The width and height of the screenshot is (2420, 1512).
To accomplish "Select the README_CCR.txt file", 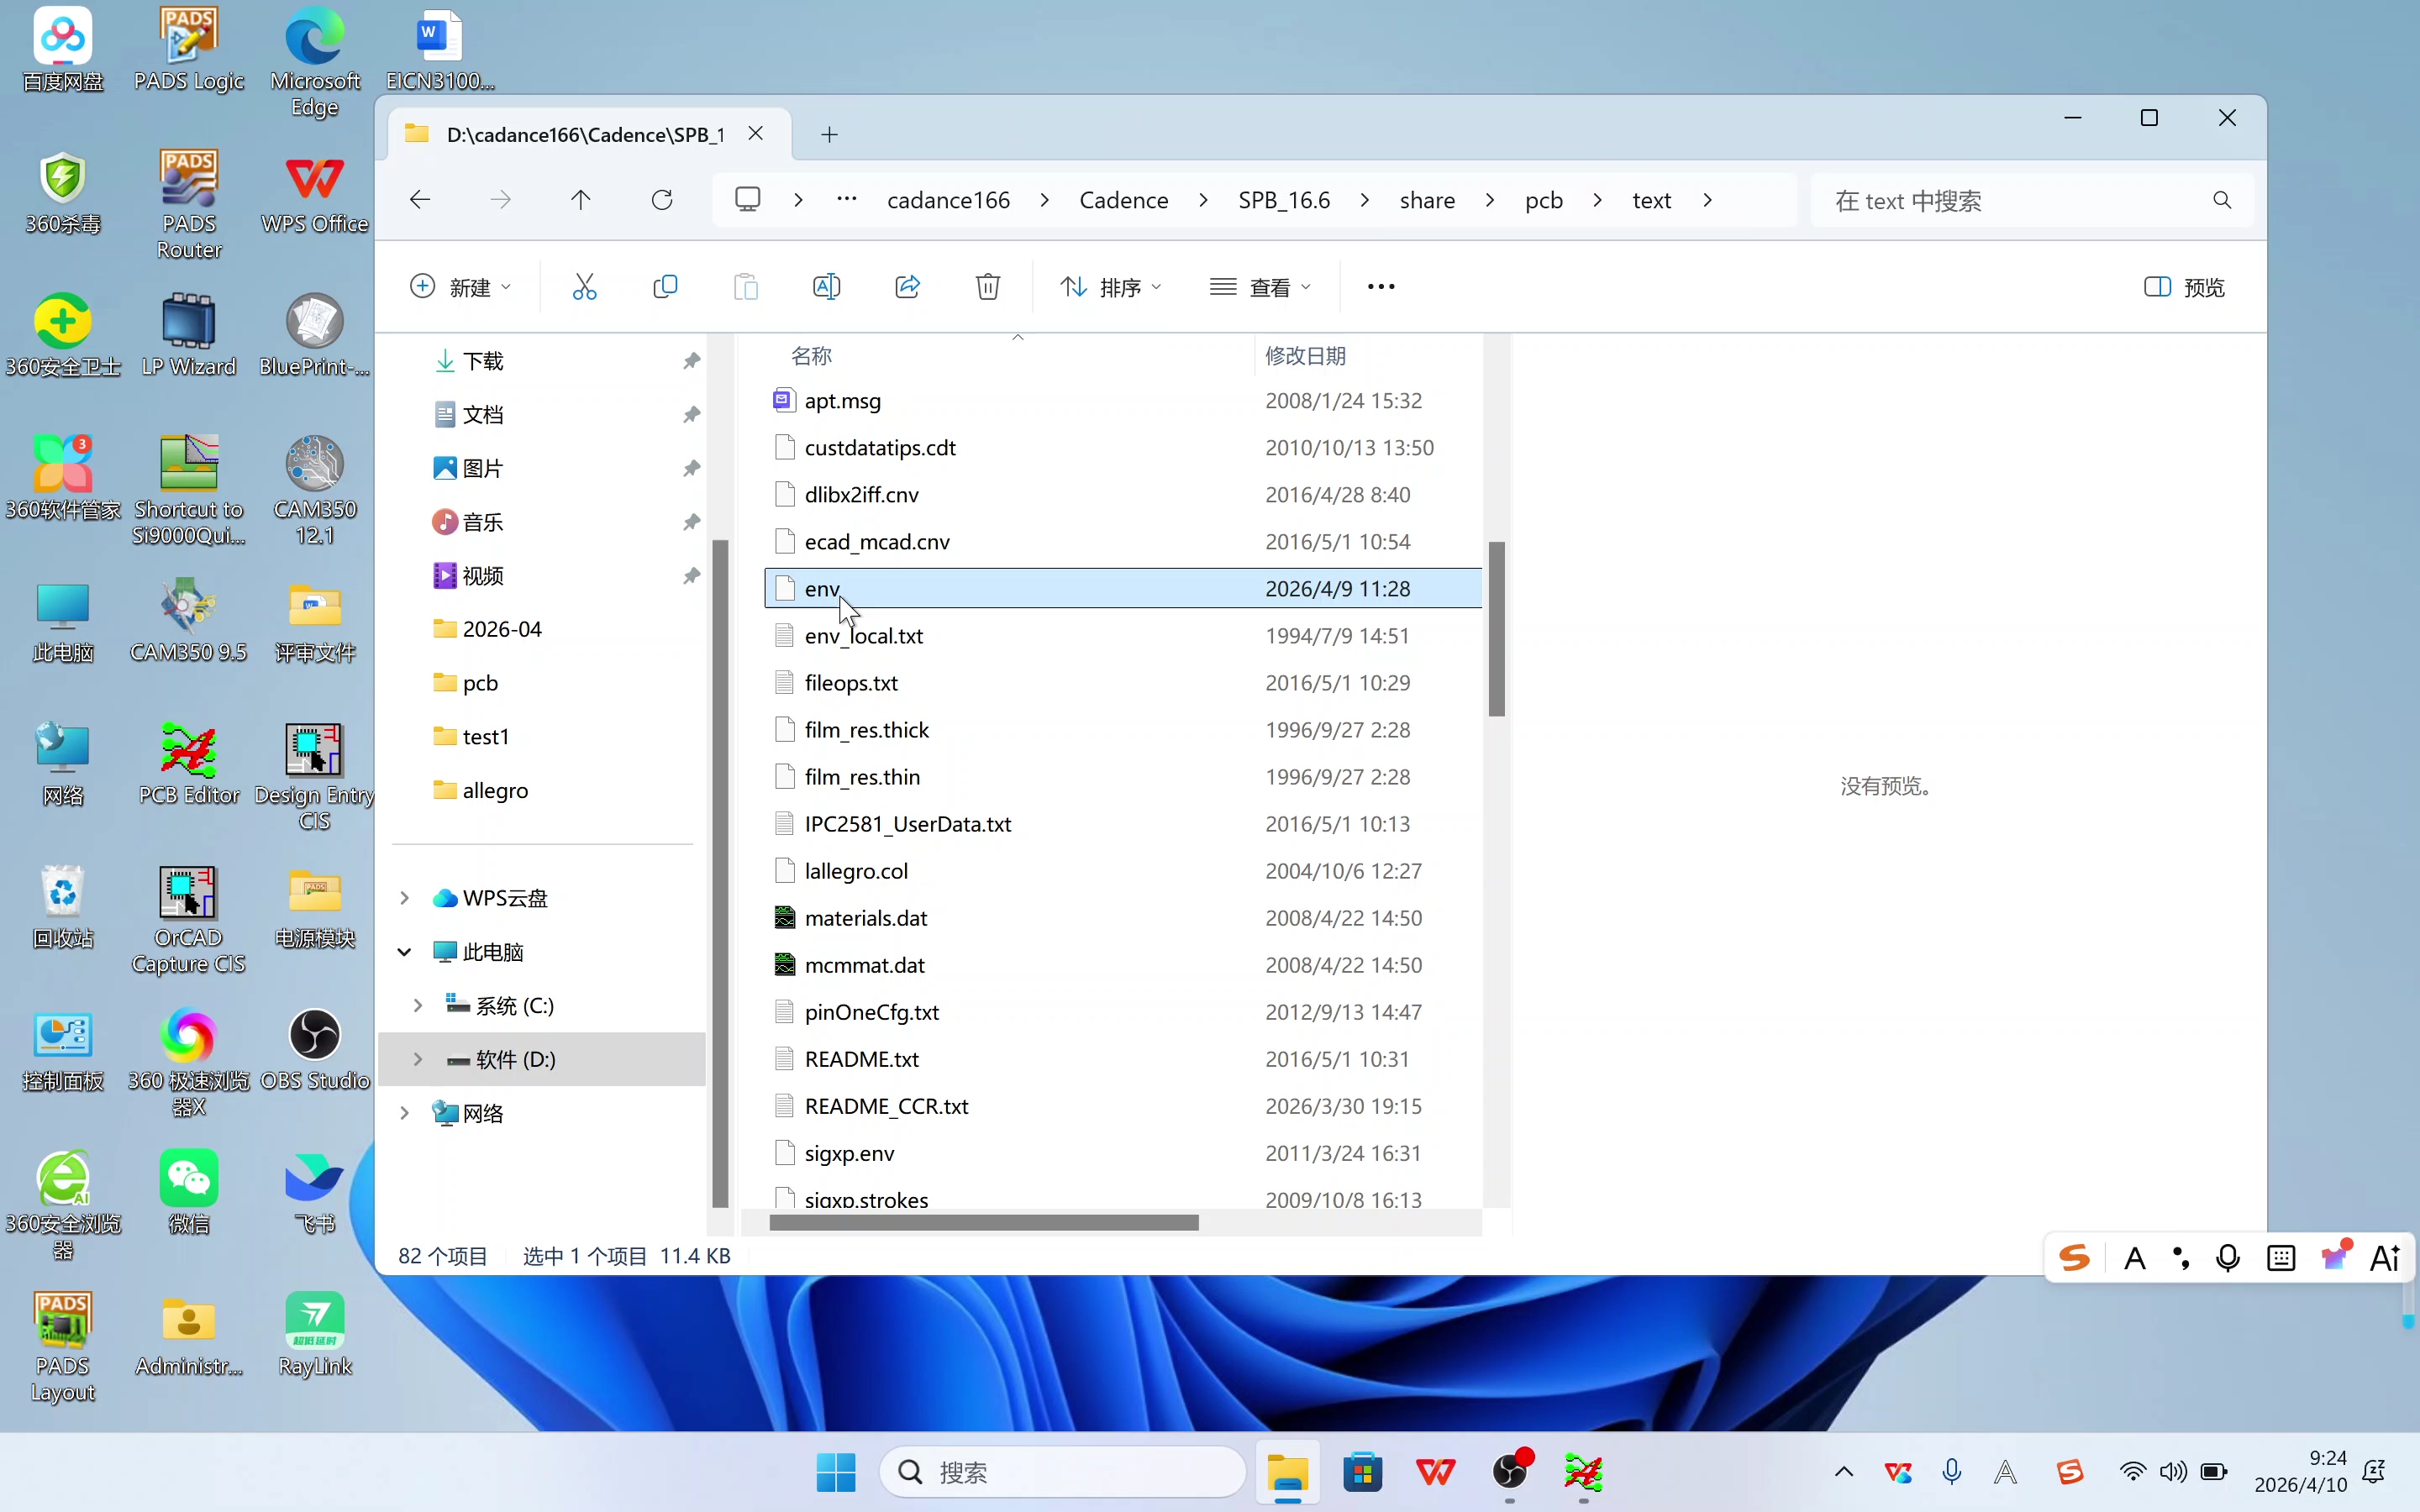I will coord(1122,1106).
